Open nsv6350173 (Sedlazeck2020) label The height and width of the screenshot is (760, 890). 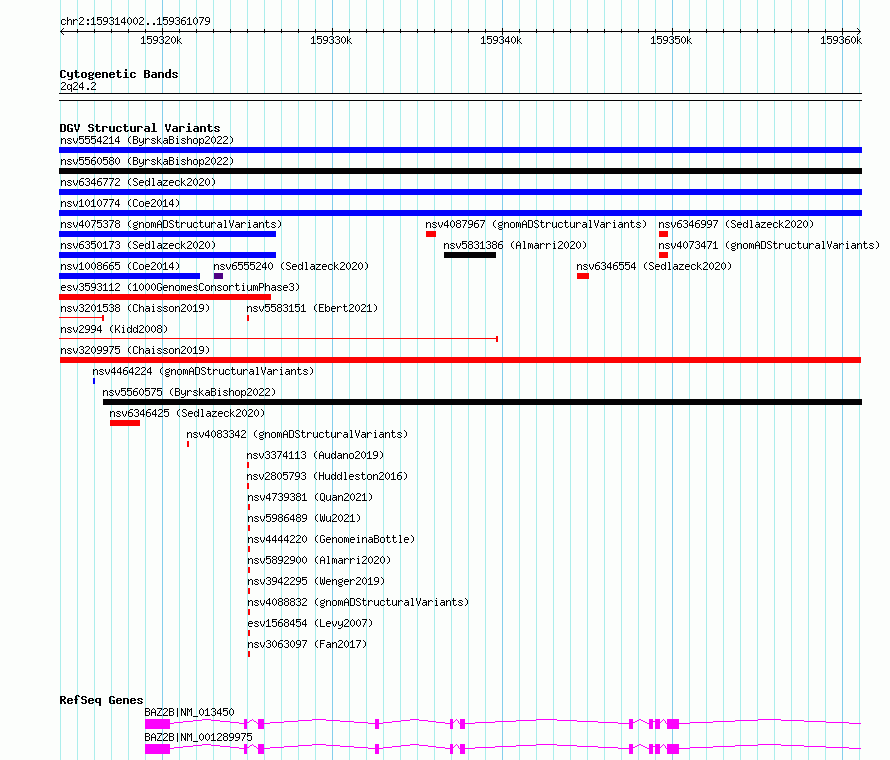click(x=138, y=245)
